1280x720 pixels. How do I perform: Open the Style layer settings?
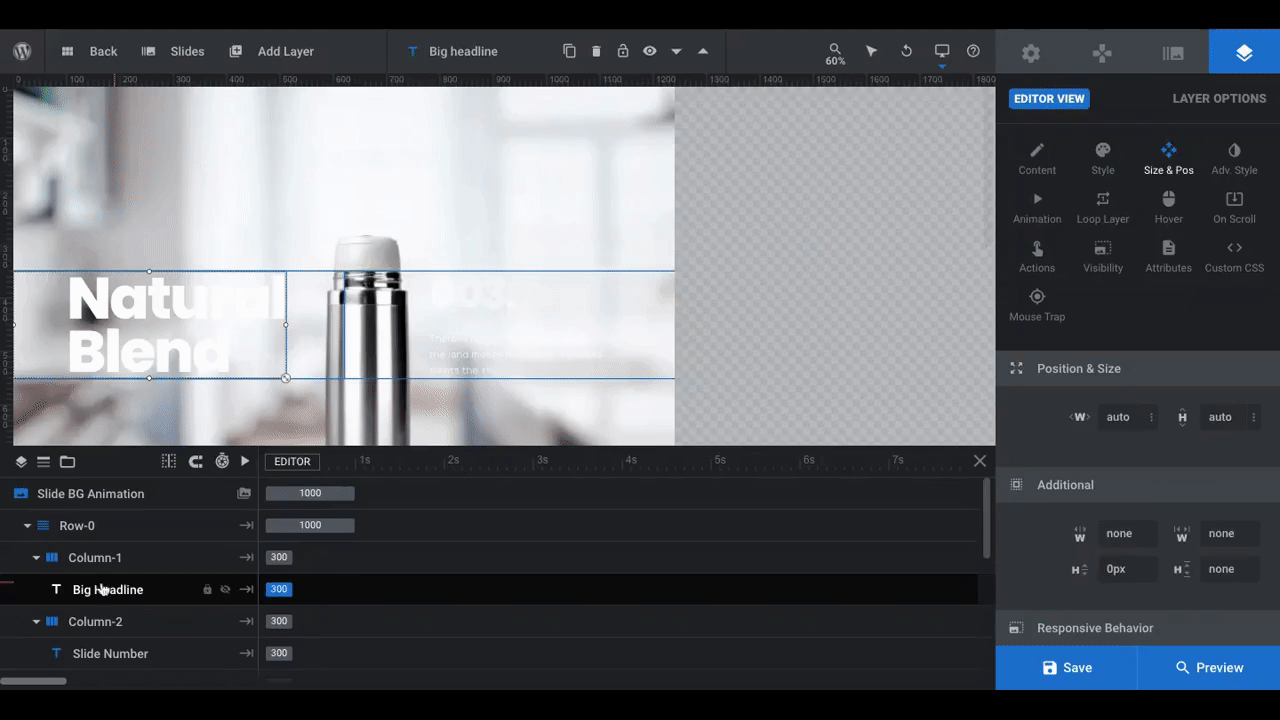tap(1103, 158)
